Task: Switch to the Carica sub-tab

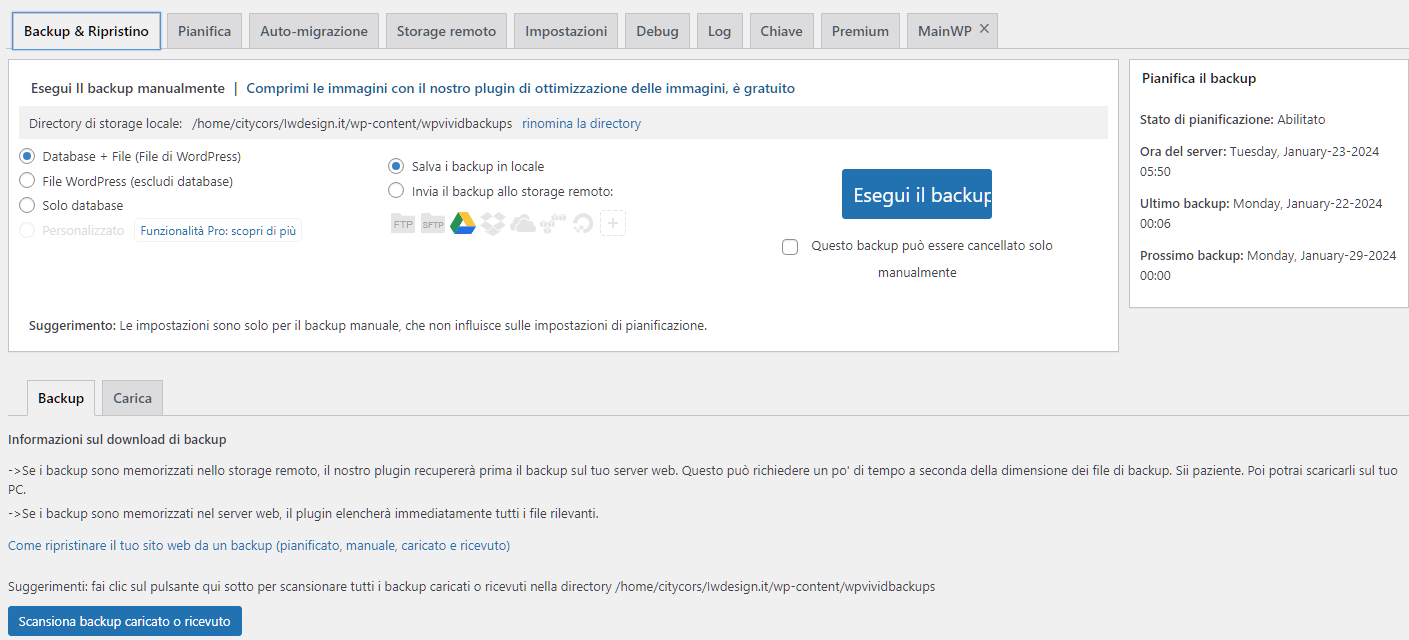Action: tap(132, 398)
